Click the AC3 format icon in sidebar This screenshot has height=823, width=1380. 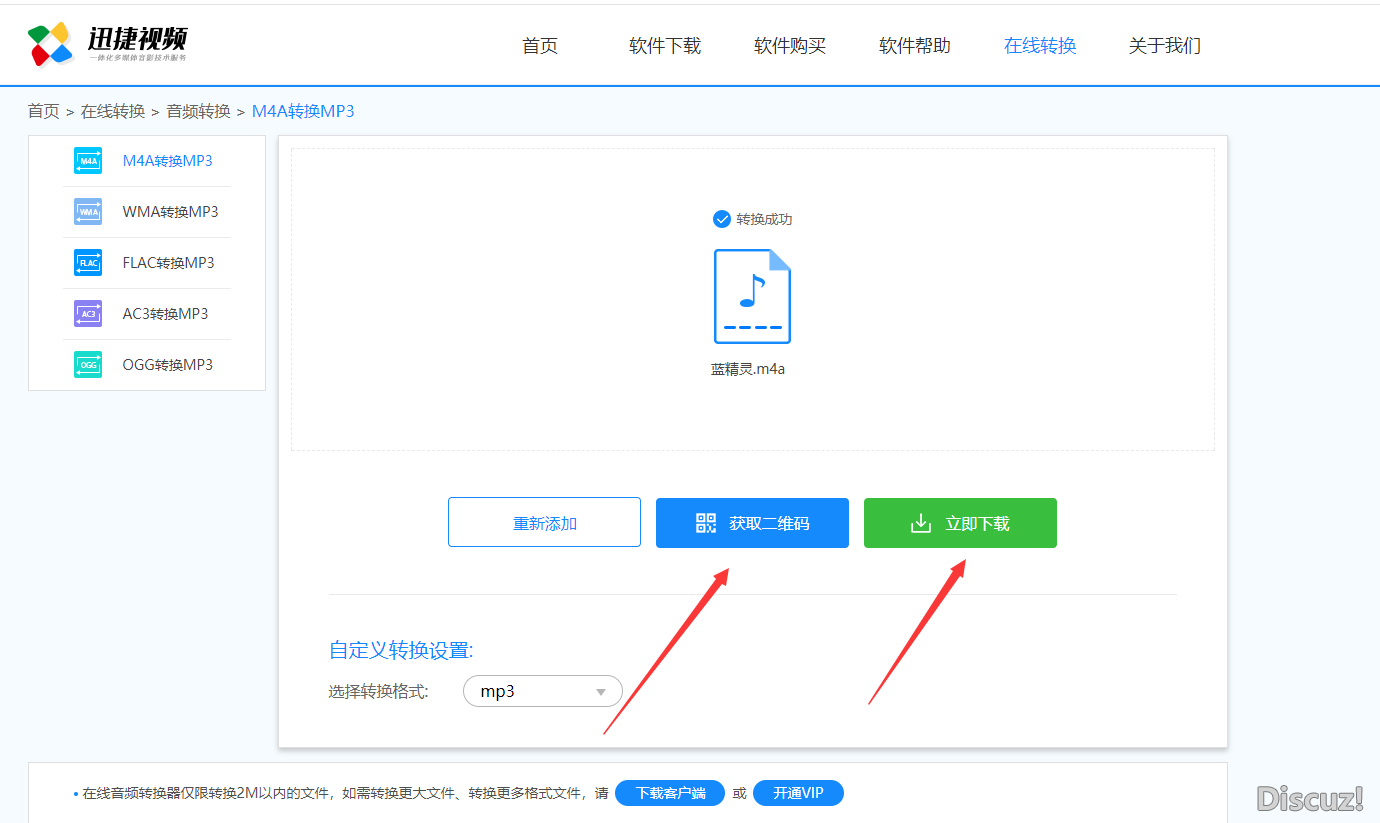tap(88, 313)
